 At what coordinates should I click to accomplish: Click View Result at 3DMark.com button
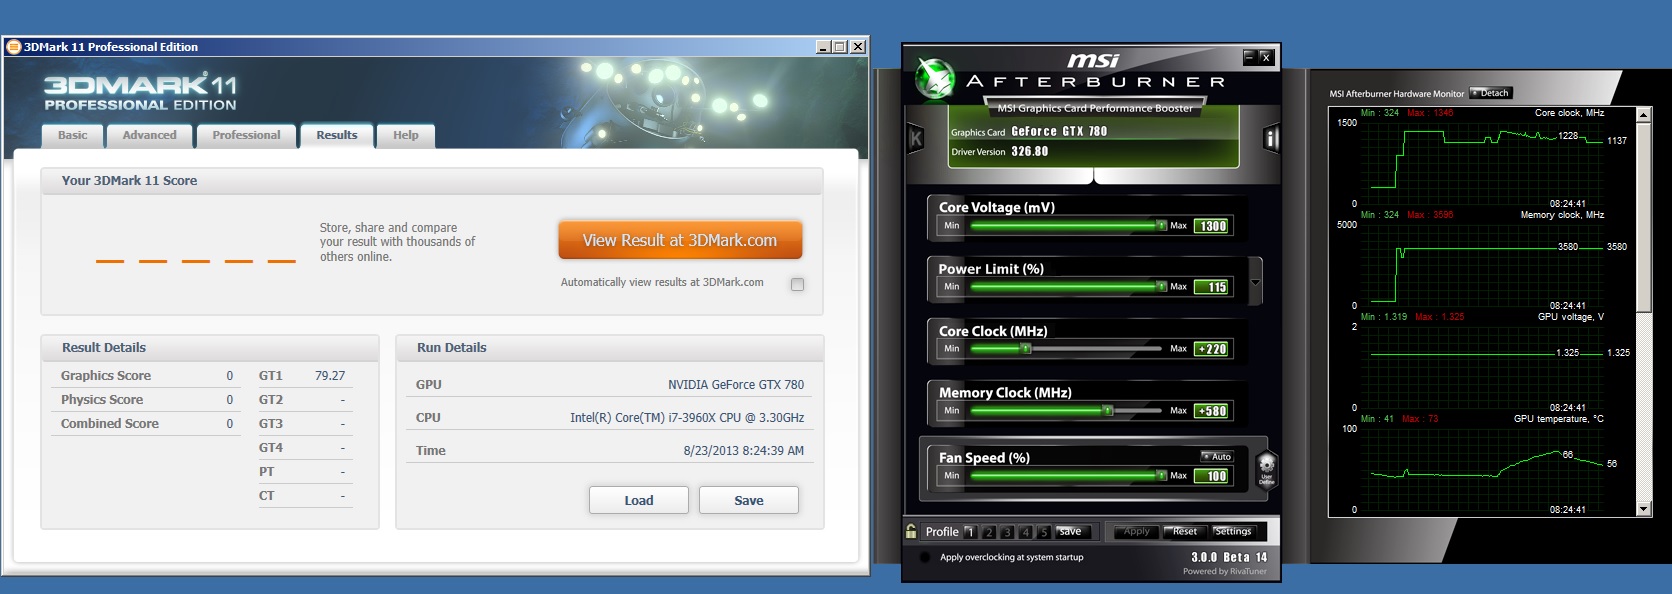tap(680, 240)
